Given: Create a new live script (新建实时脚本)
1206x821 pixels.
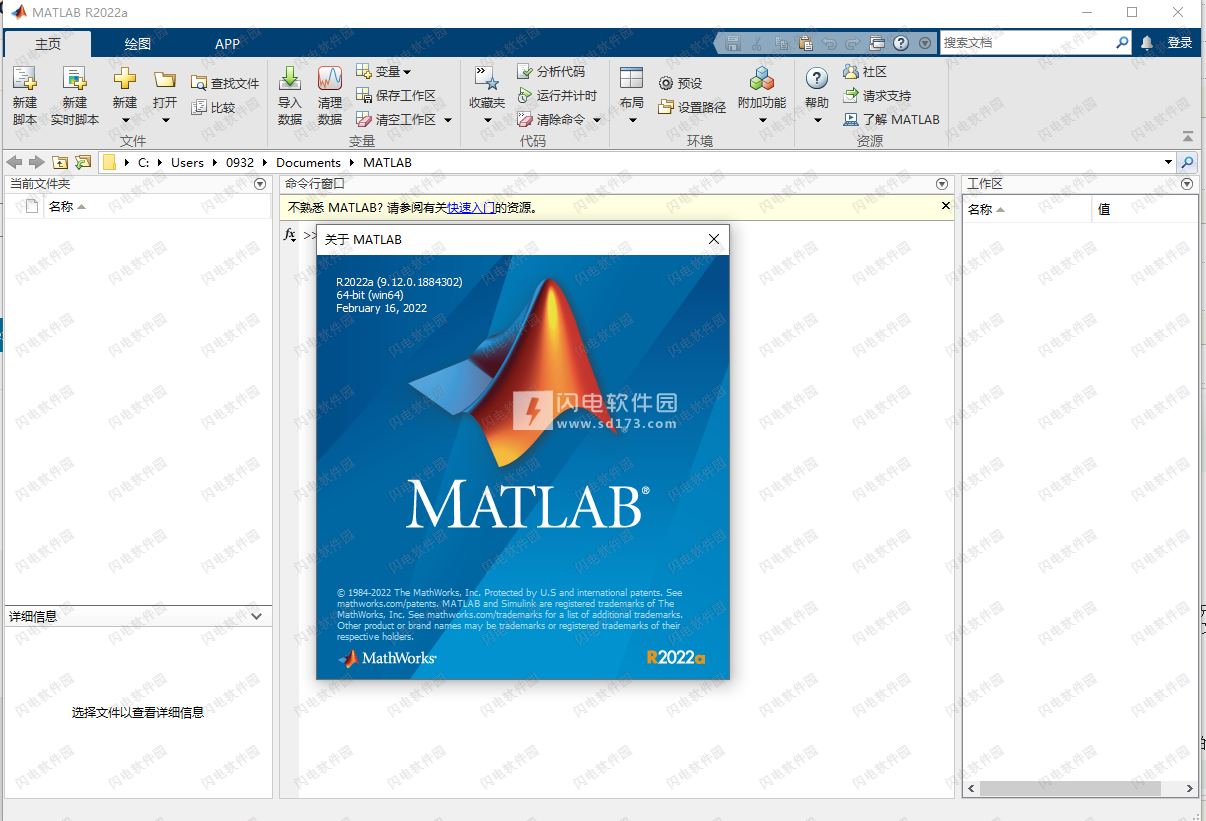Looking at the screenshot, I should coord(75,96).
